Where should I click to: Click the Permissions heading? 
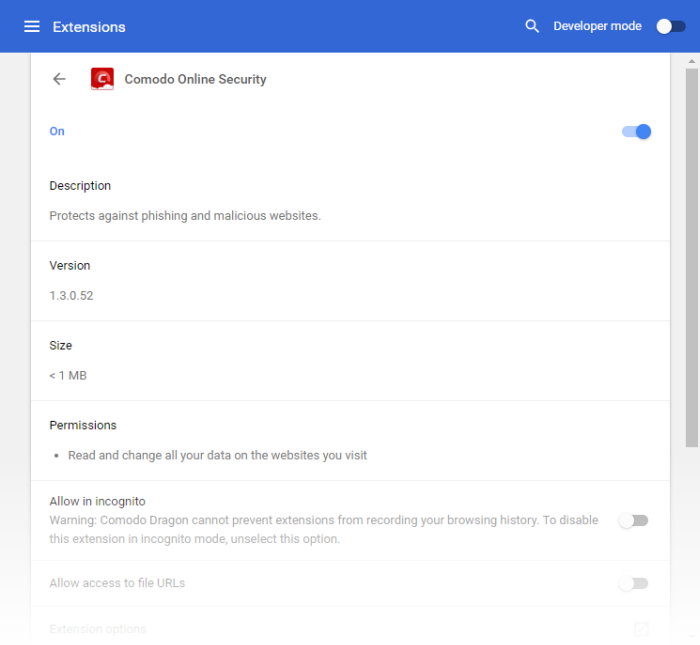point(83,425)
